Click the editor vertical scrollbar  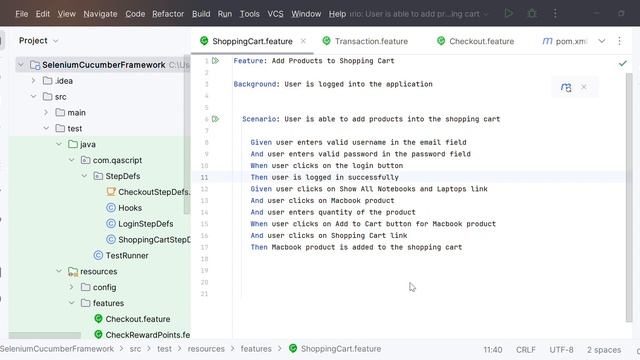click(x=629, y=198)
